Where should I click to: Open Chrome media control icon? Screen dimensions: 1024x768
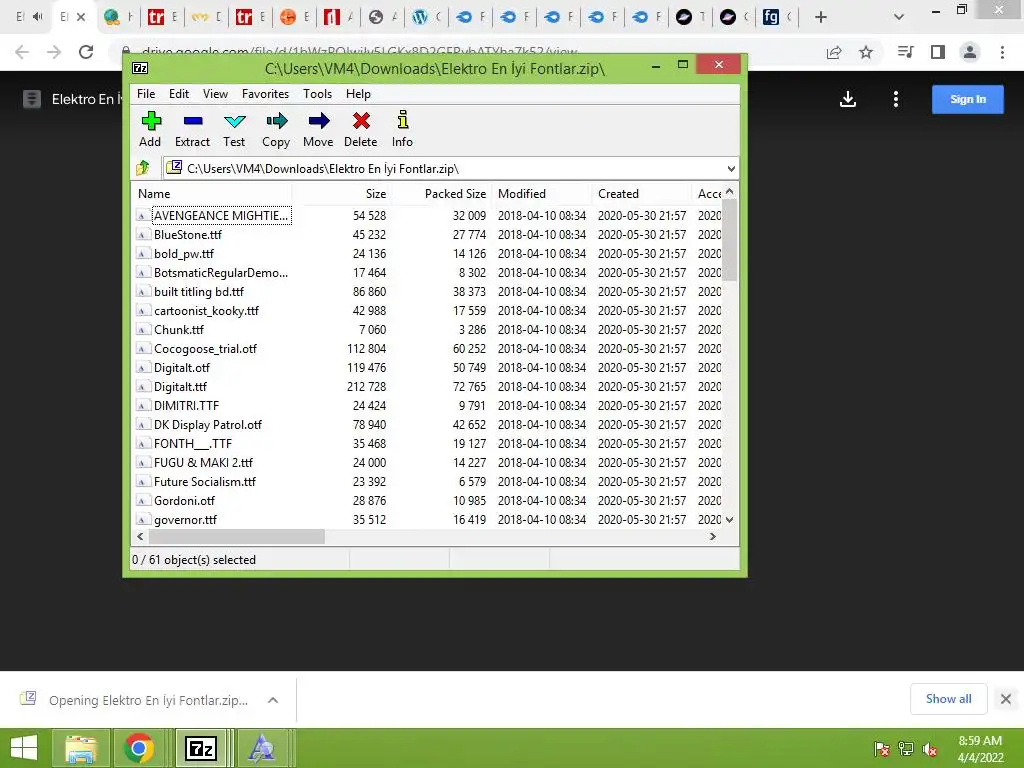tap(905, 52)
